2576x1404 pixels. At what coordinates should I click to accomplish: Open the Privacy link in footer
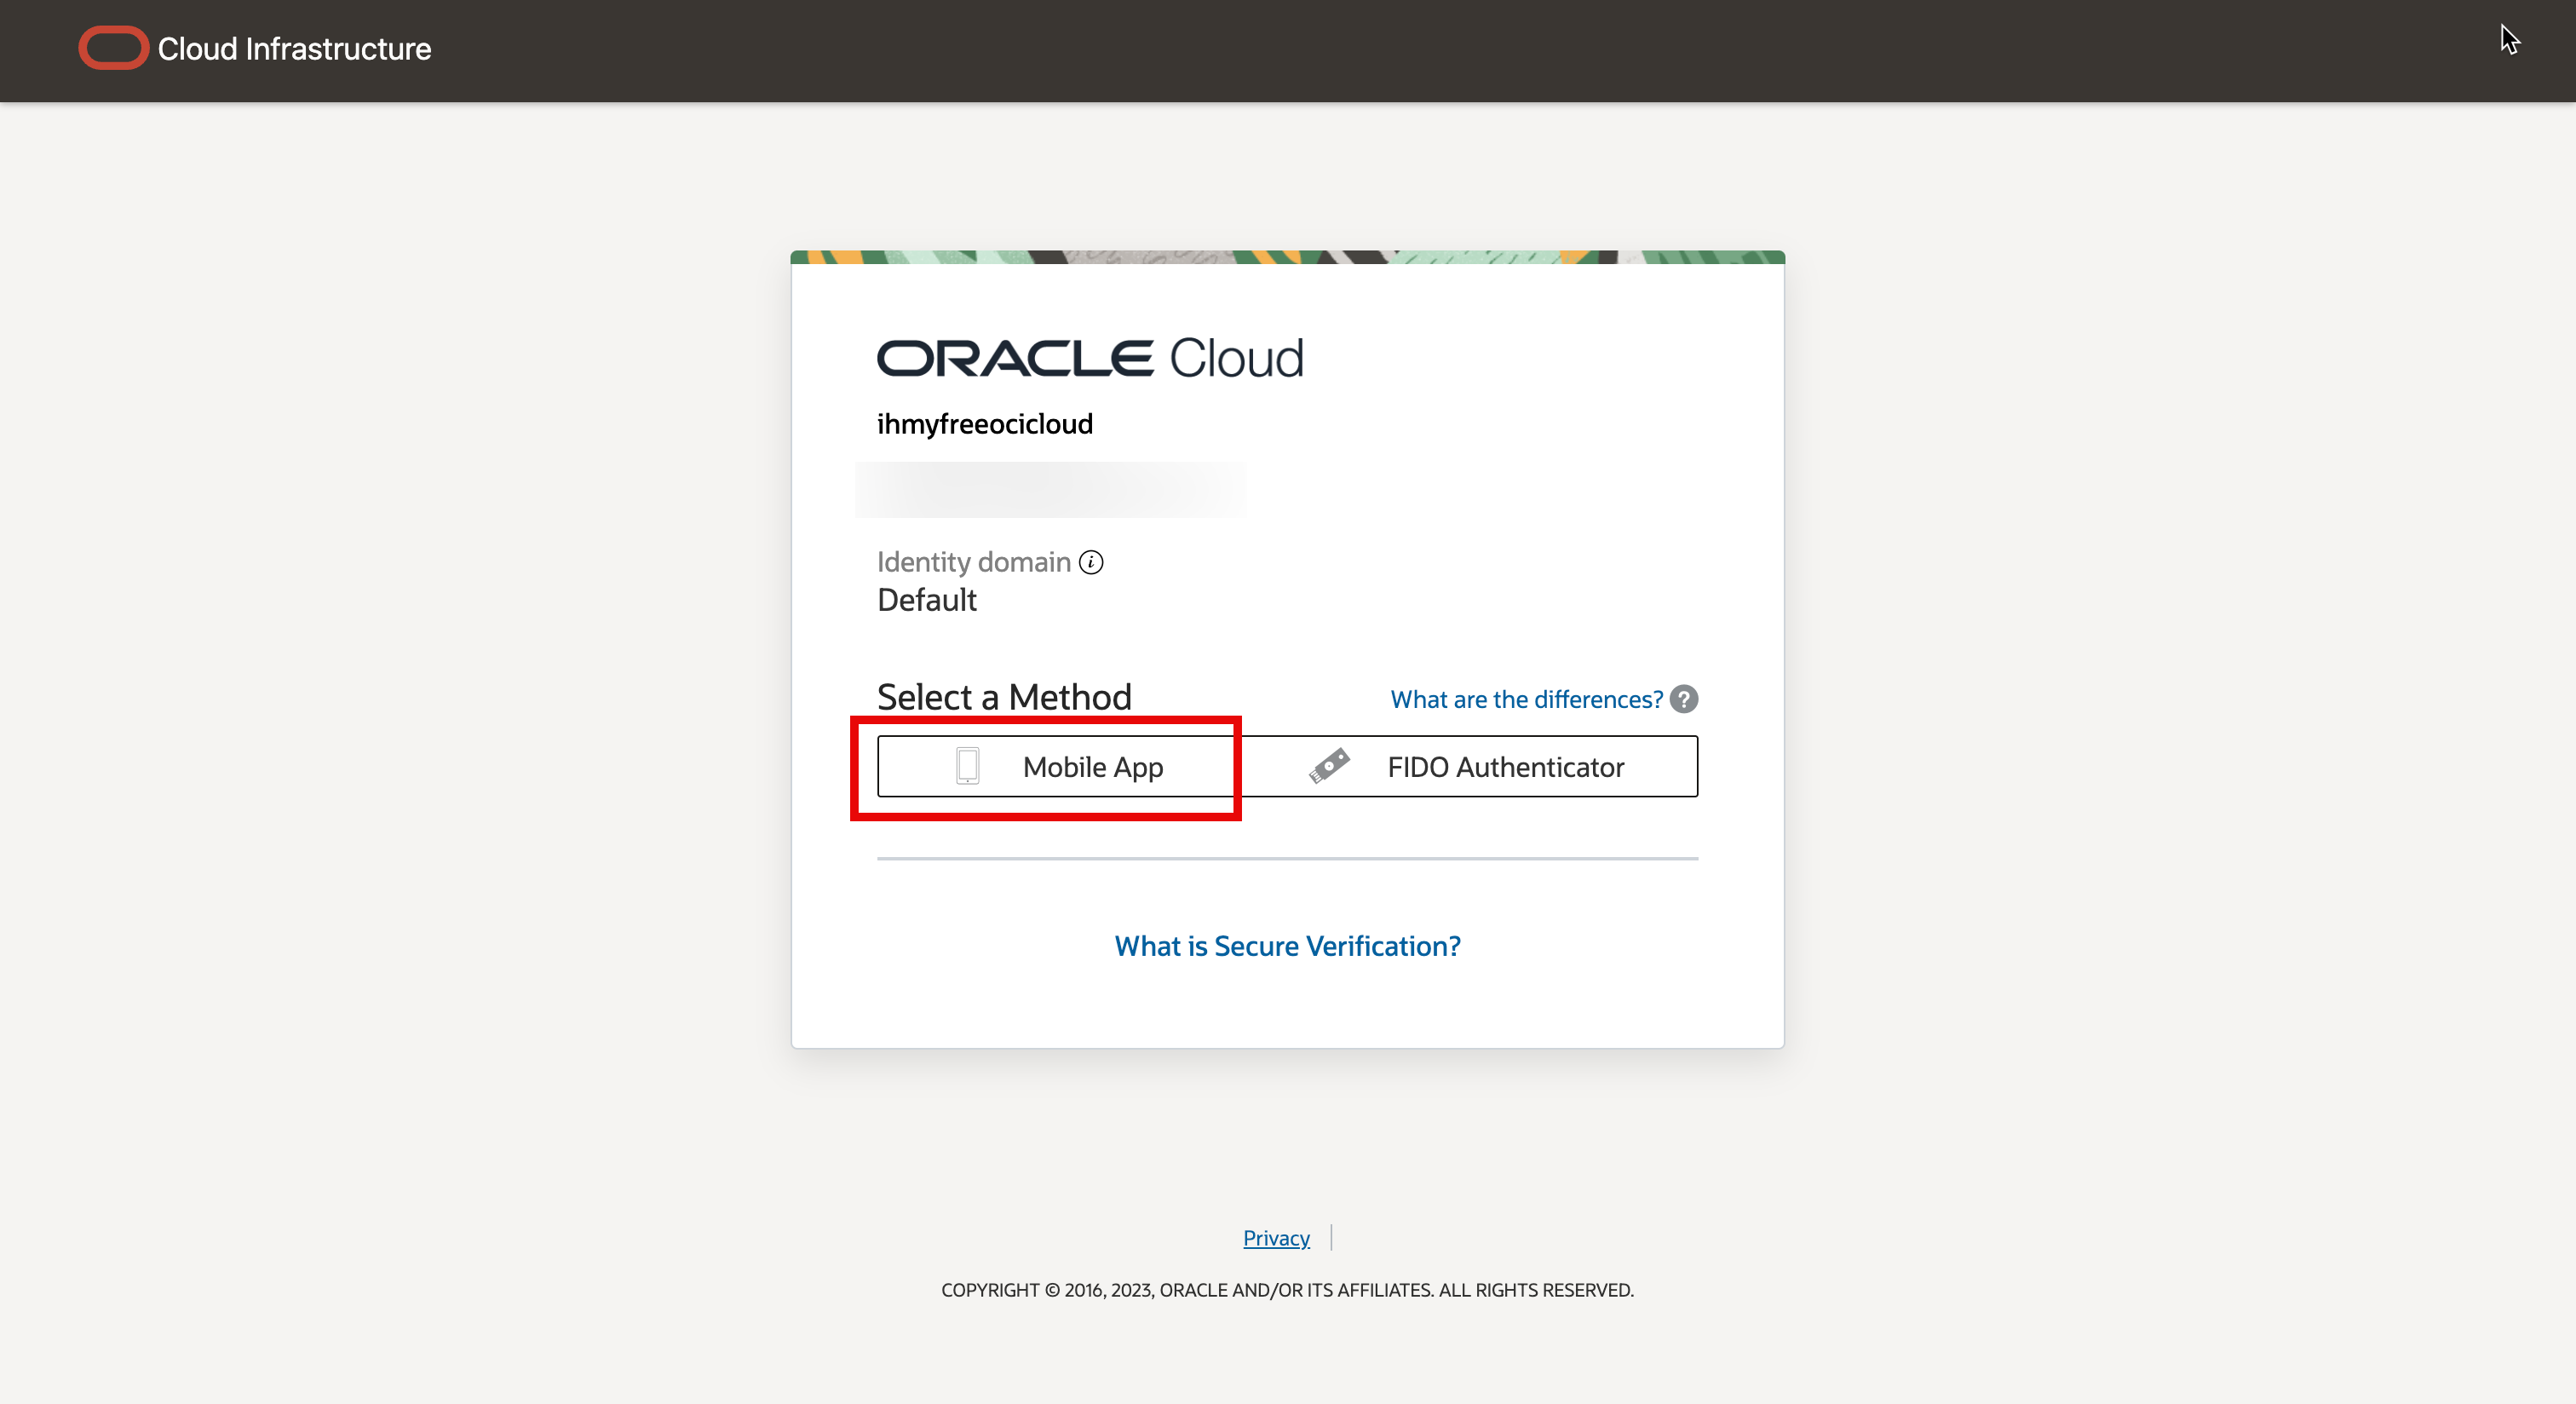(1275, 1238)
